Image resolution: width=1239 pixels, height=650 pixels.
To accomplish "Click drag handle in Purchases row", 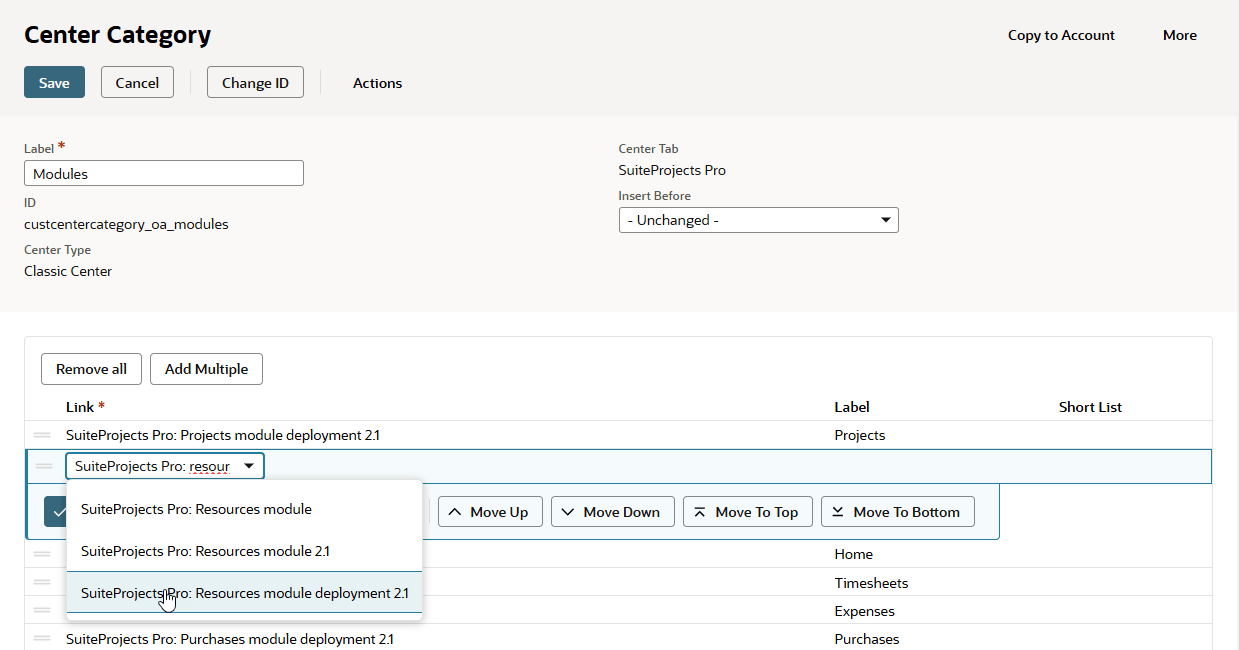I will 42,638.
